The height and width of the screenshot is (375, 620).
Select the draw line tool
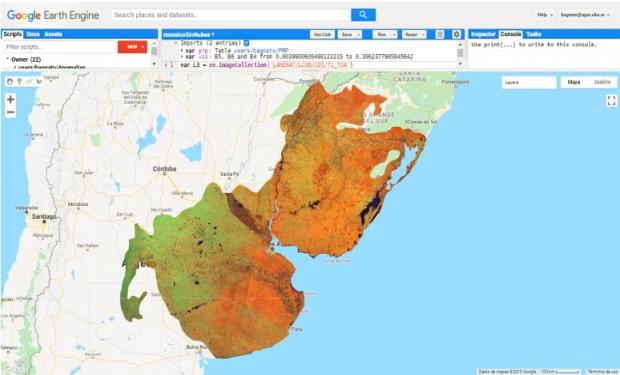pos(29,81)
